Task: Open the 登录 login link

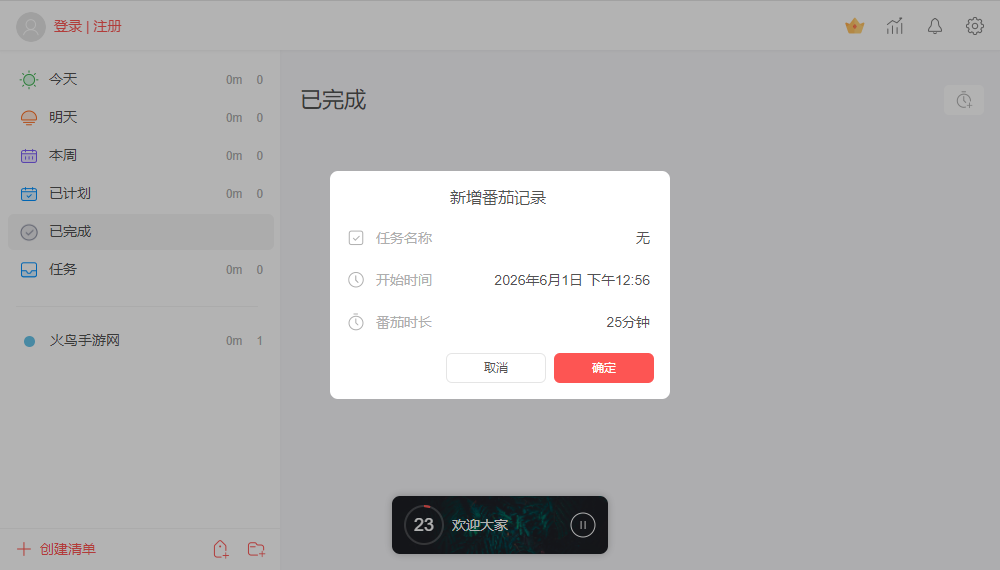Action: [x=68, y=27]
